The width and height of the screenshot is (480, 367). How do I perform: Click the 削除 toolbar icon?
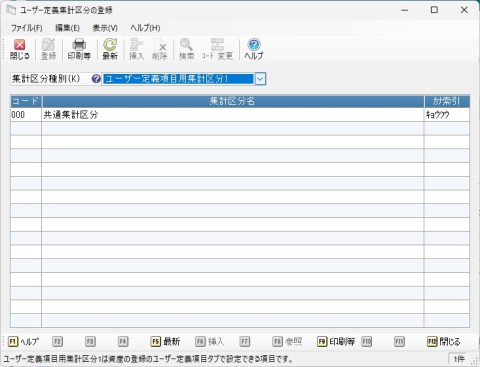[160, 49]
